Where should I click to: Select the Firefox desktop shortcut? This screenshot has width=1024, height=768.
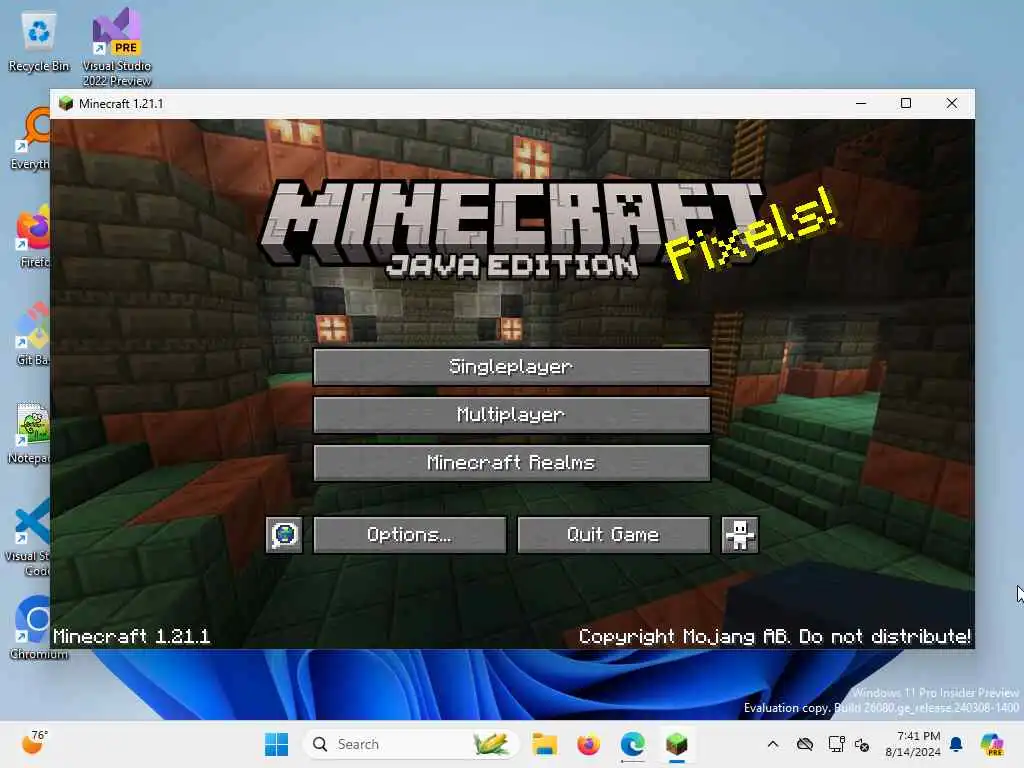pyautogui.click(x=32, y=236)
